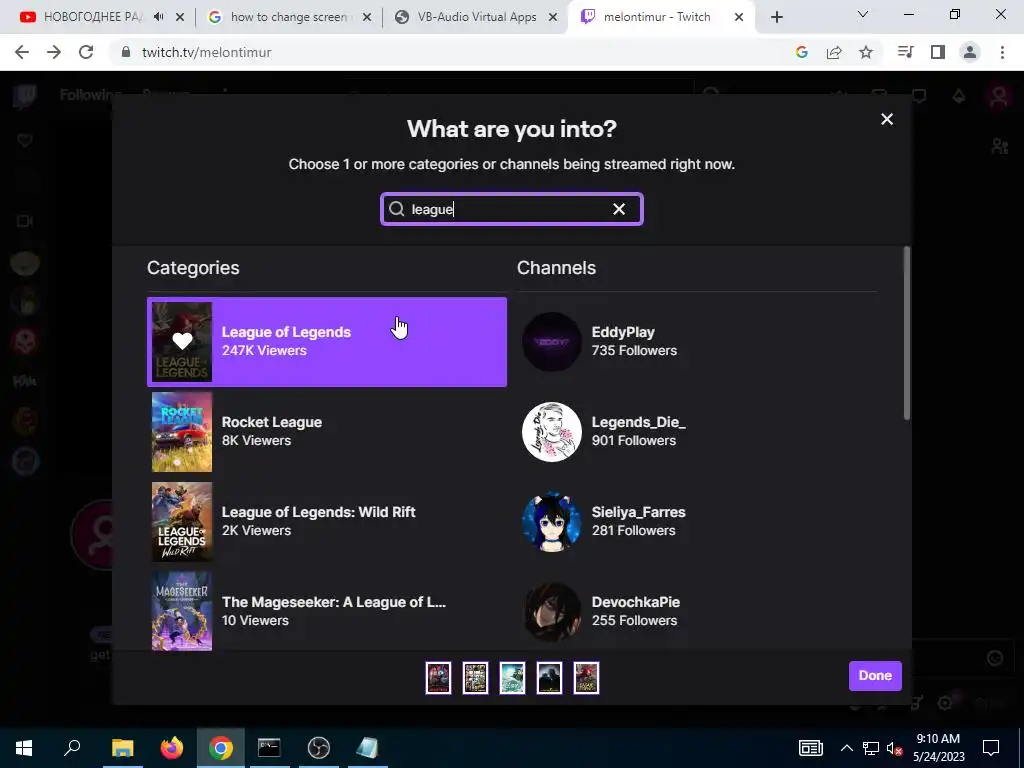Switch to 'how to change screen' Google tab

point(287,17)
